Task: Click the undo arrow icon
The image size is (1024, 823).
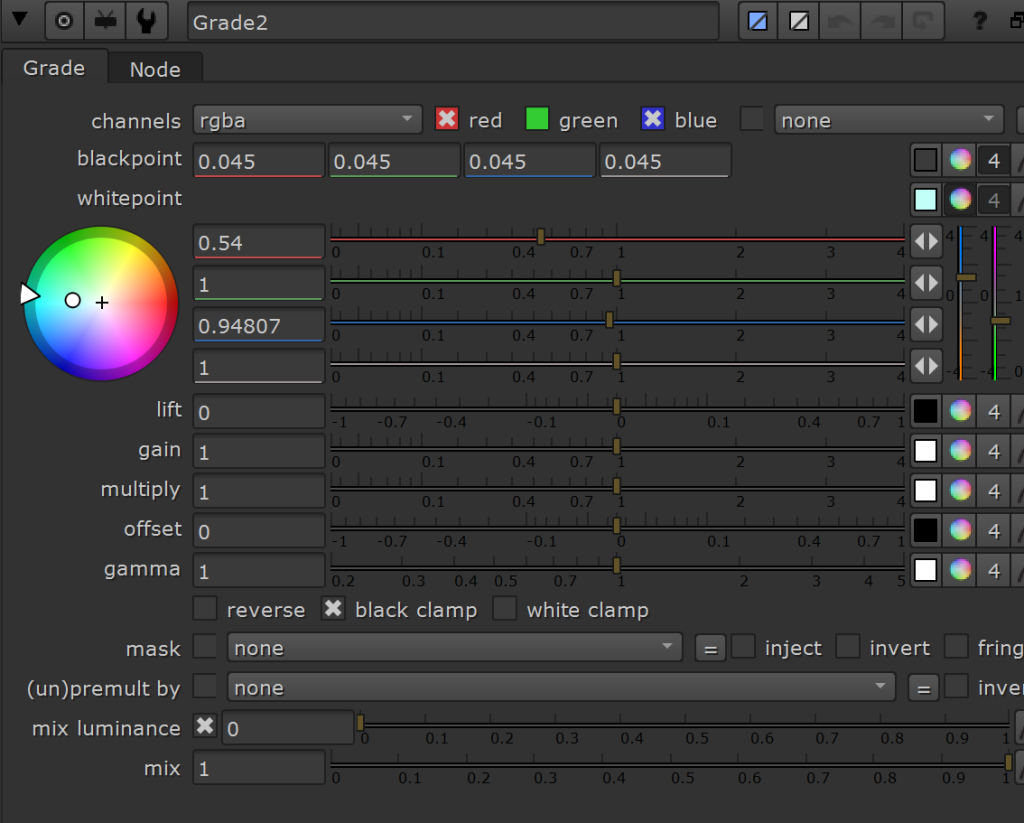Action: [840, 22]
